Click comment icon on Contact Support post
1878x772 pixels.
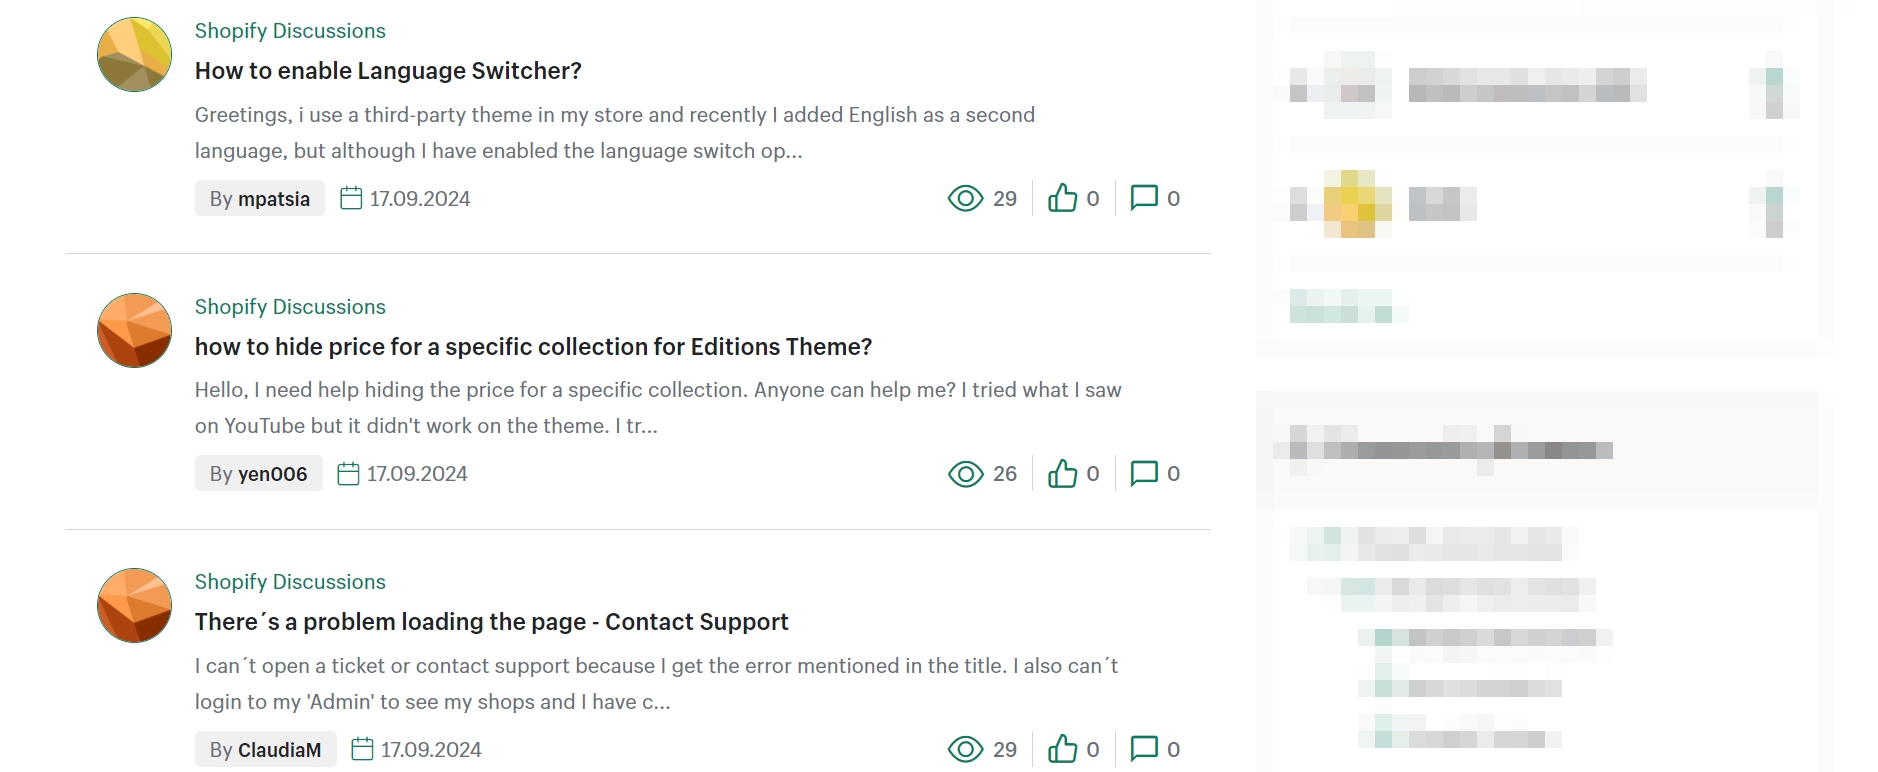1143,749
